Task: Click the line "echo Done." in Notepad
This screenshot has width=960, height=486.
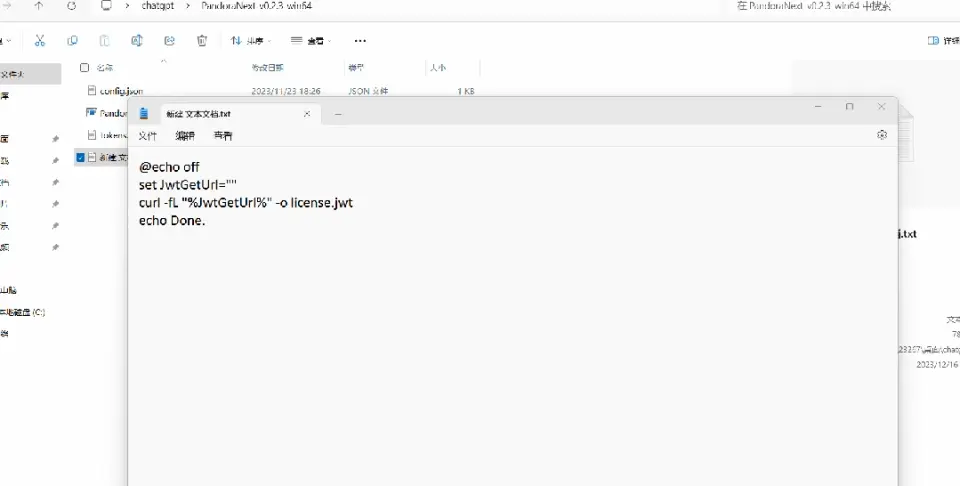Action: (171, 221)
